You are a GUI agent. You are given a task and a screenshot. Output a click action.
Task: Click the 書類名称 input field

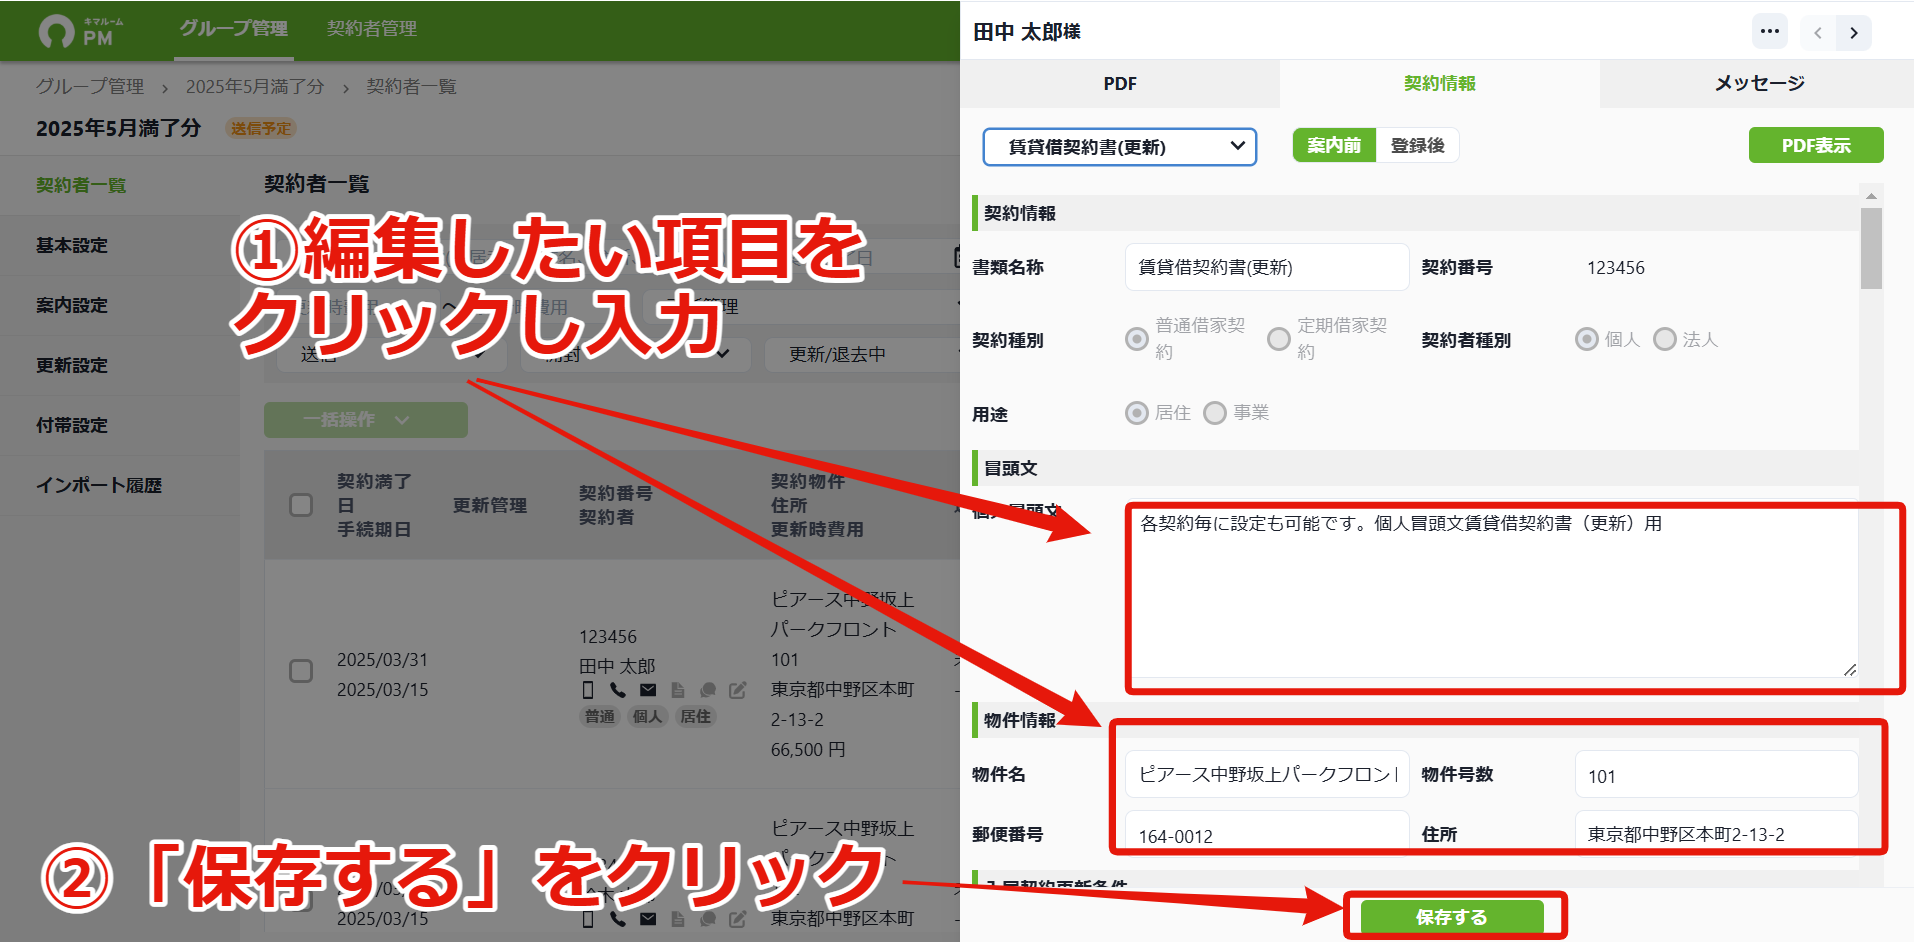point(1267,268)
